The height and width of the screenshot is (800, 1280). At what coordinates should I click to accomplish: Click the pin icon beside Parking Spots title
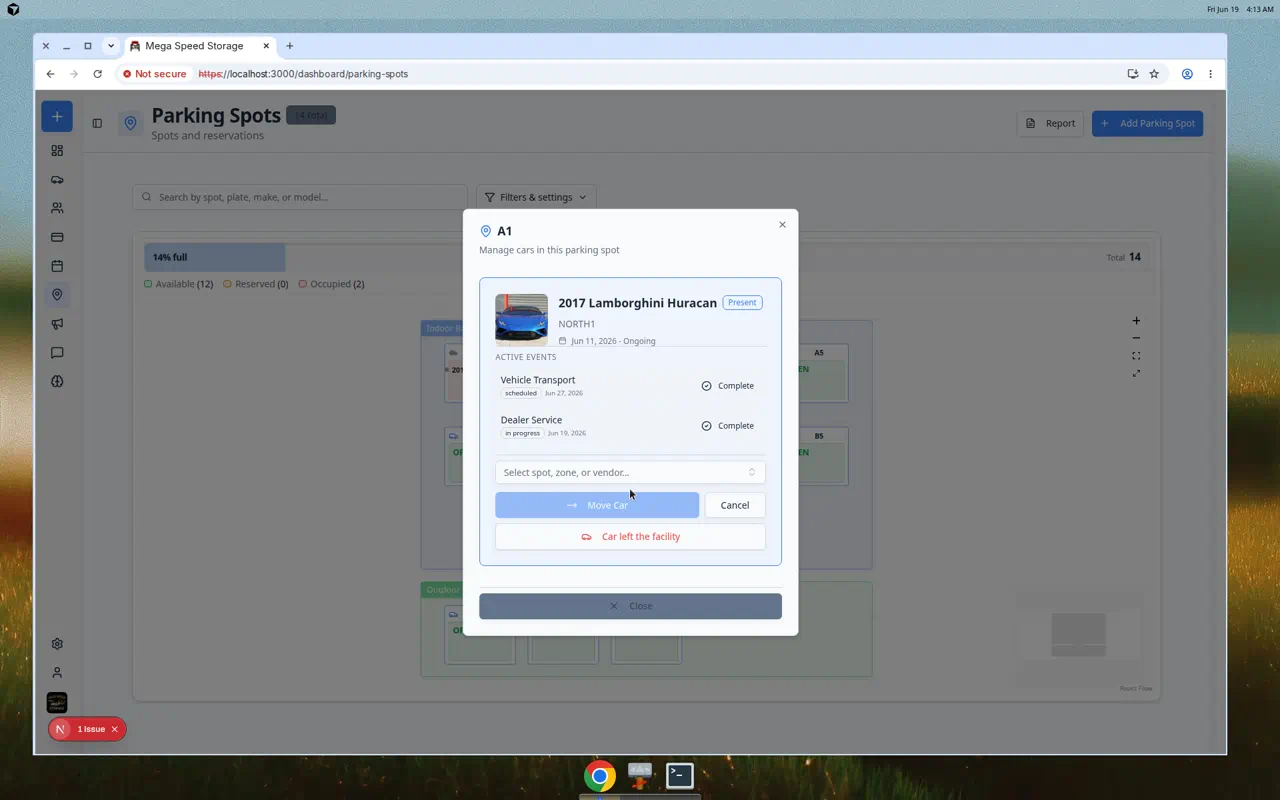pos(130,123)
